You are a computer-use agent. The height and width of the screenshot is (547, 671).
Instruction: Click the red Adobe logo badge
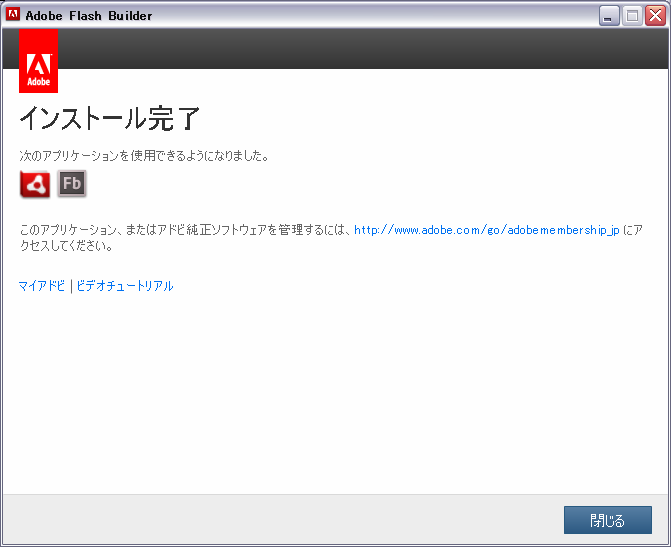click(x=39, y=61)
